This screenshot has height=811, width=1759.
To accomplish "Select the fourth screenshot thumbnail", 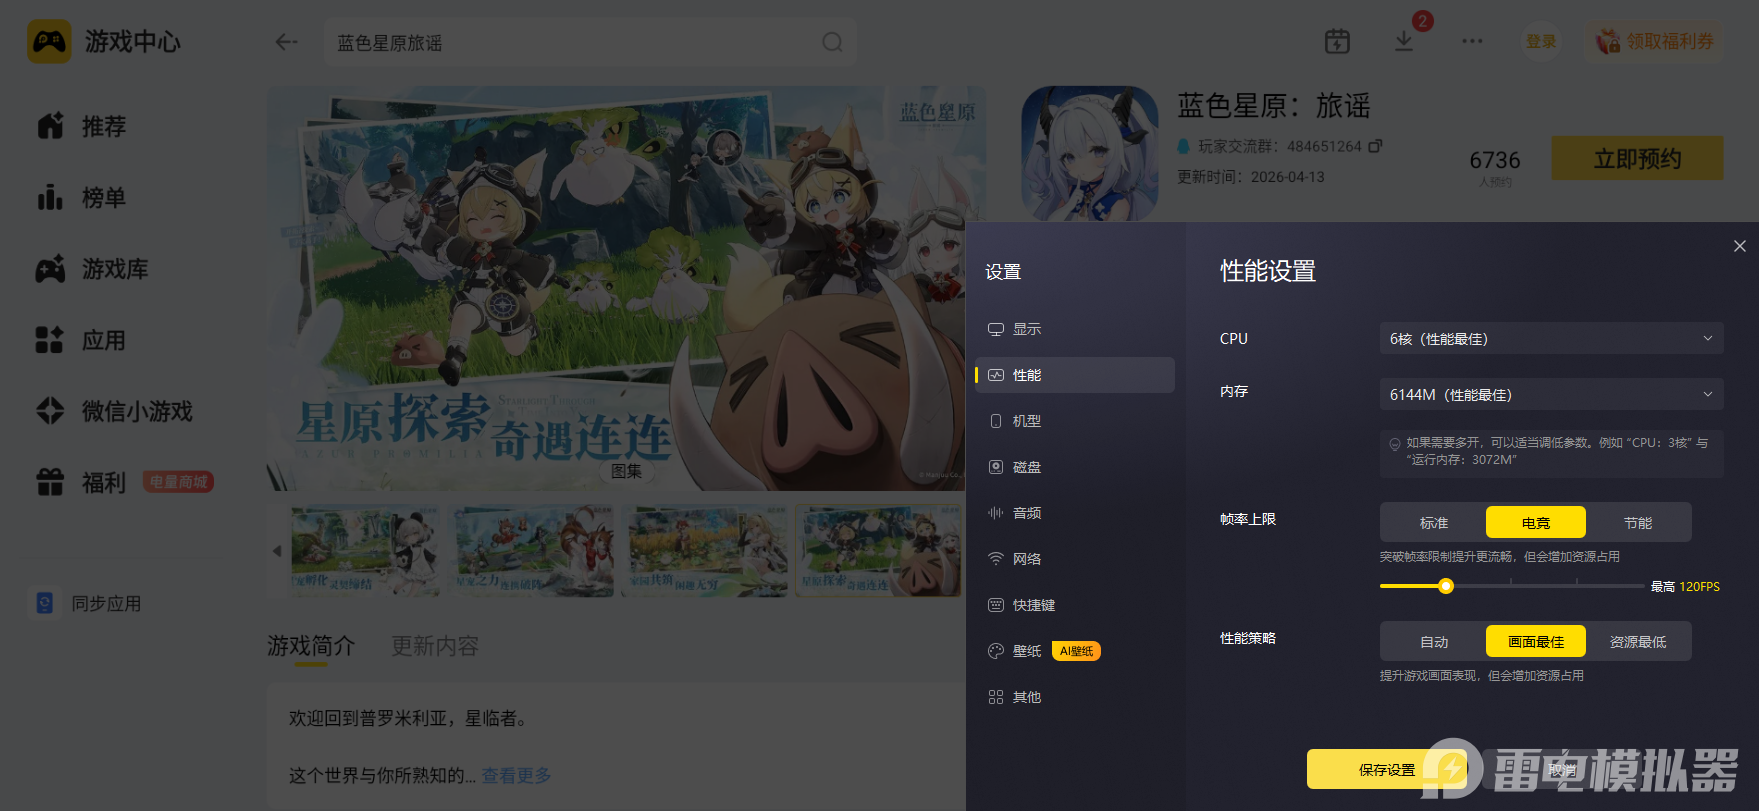I will tap(878, 551).
